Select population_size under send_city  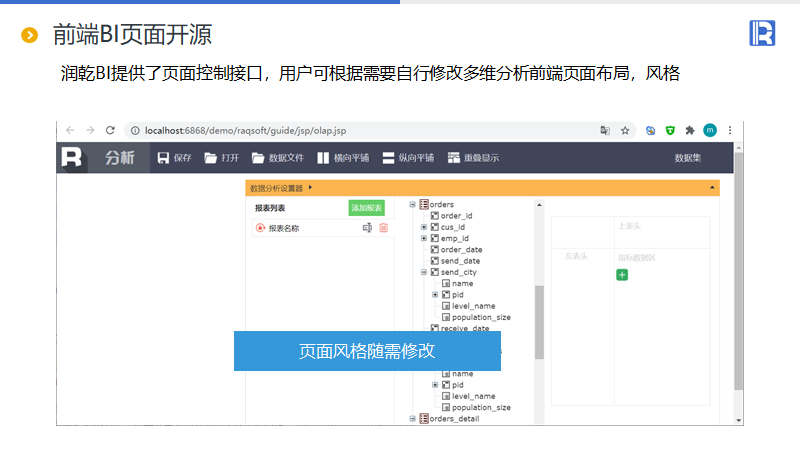coord(481,317)
